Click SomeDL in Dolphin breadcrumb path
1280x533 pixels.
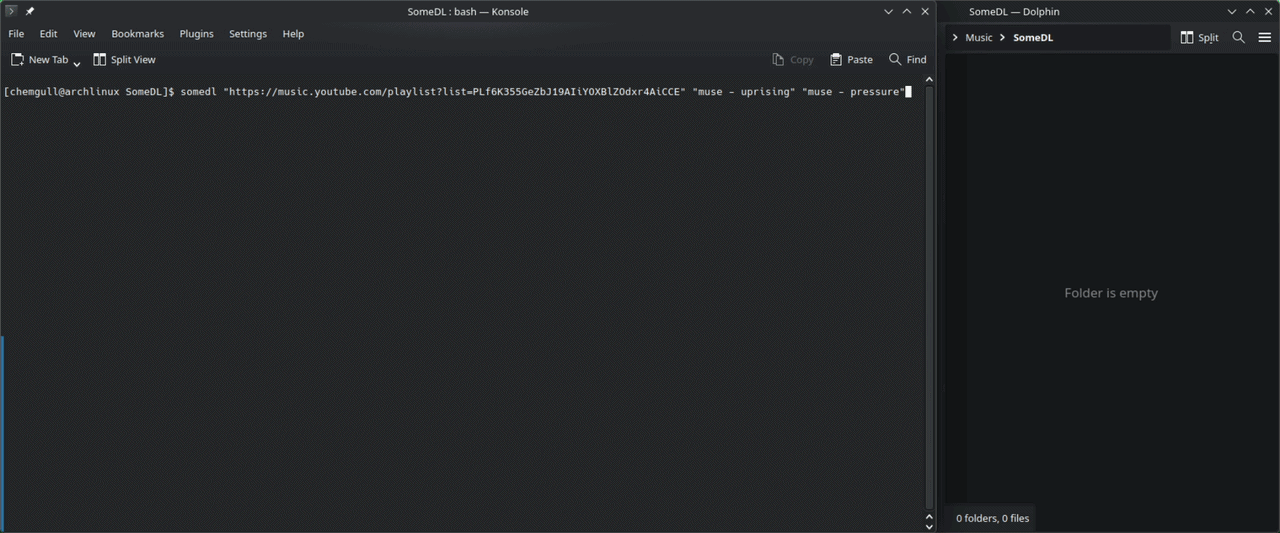[1033, 38]
